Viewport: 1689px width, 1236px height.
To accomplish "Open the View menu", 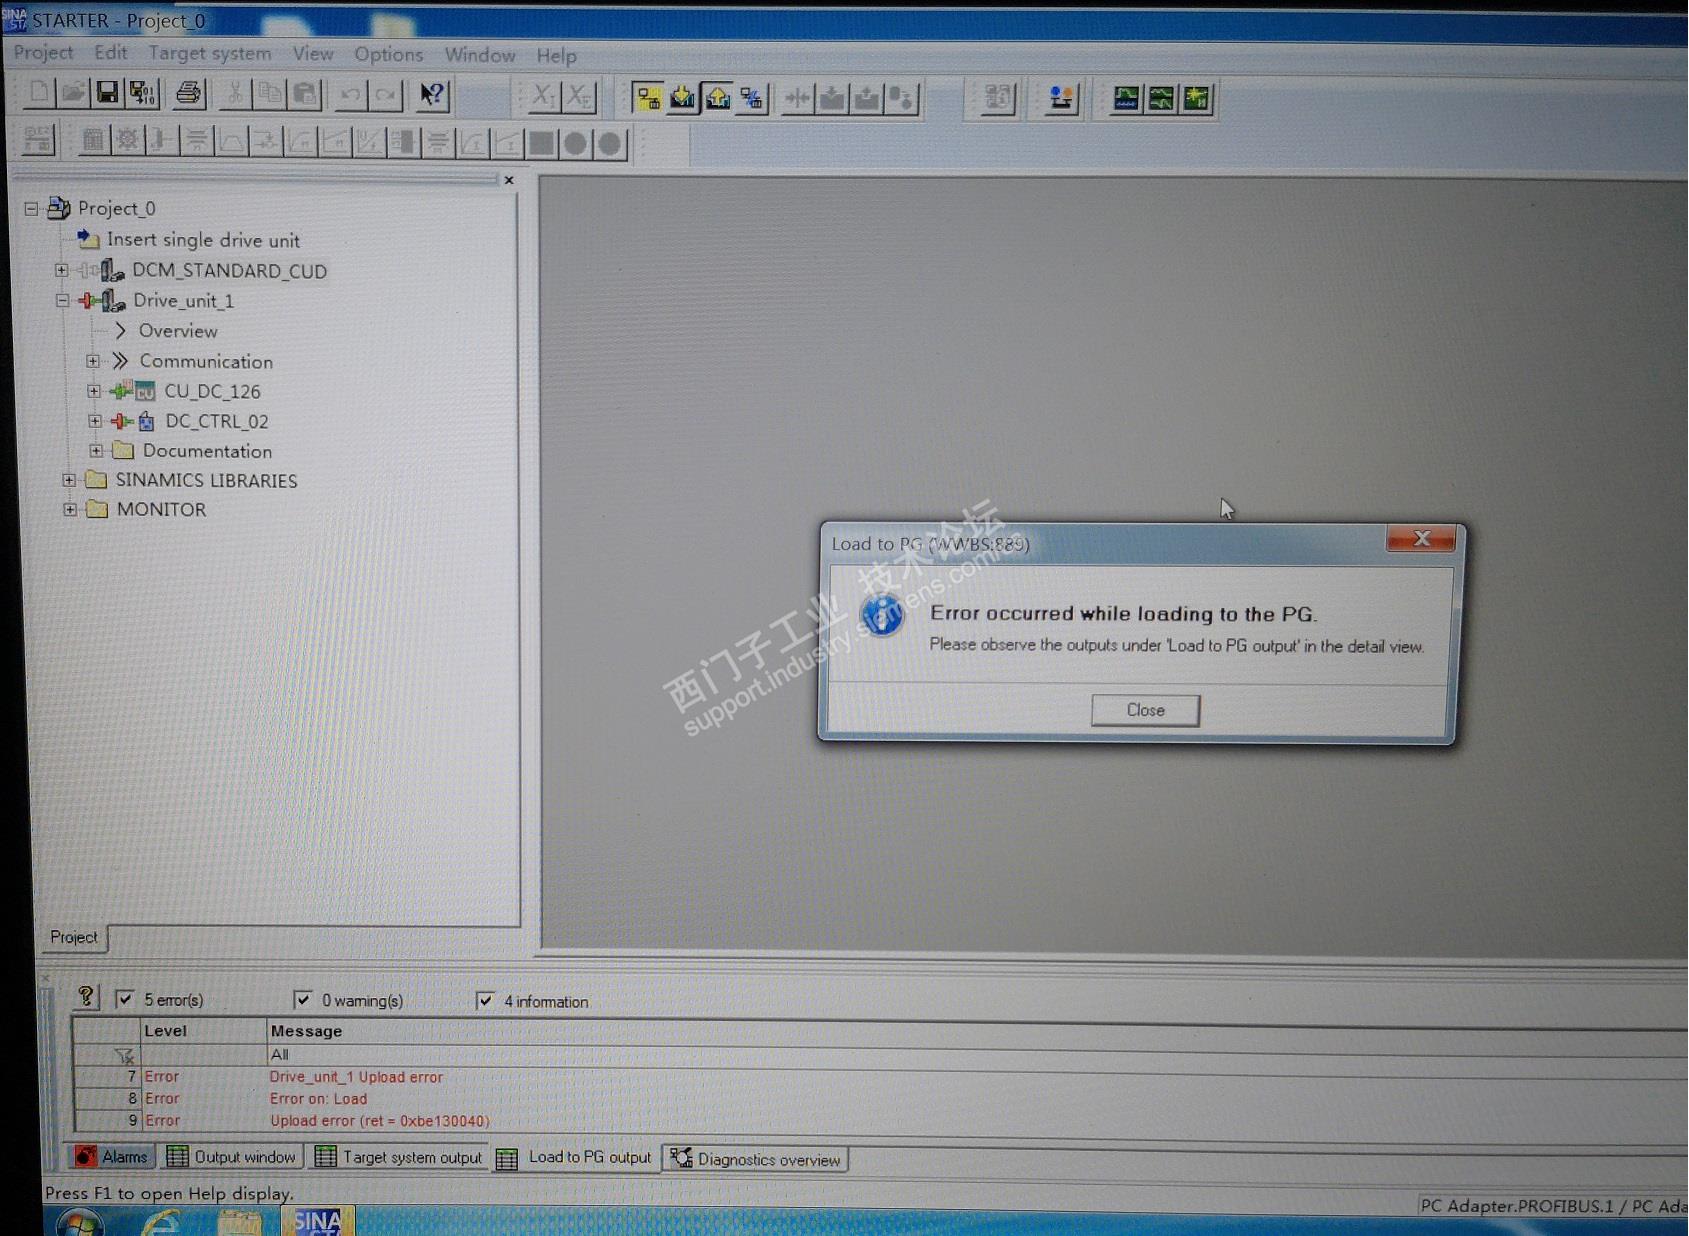I will [313, 54].
